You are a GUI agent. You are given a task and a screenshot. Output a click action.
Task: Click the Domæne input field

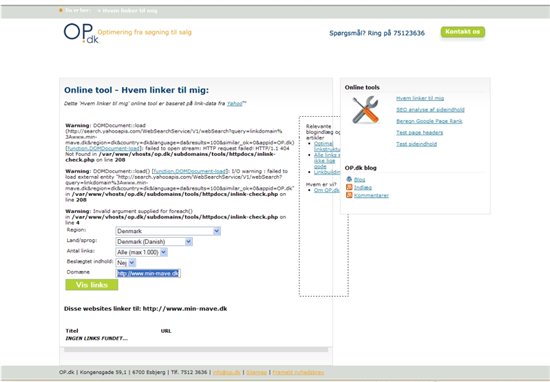[x=148, y=273]
